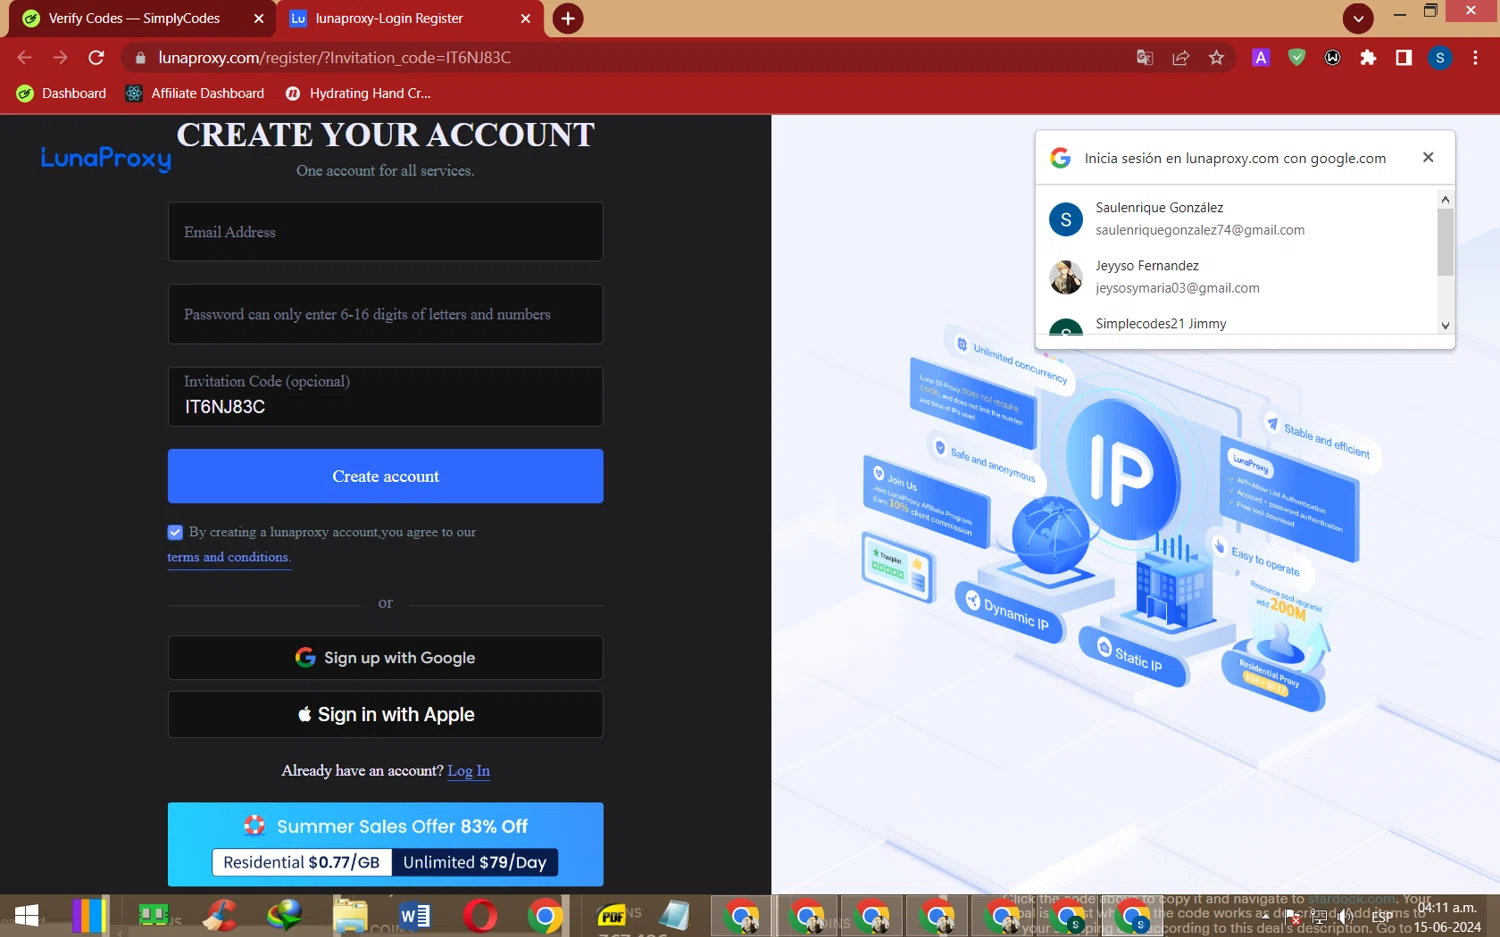1500x937 pixels.
Task: Reload the current page
Action: [x=96, y=58]
